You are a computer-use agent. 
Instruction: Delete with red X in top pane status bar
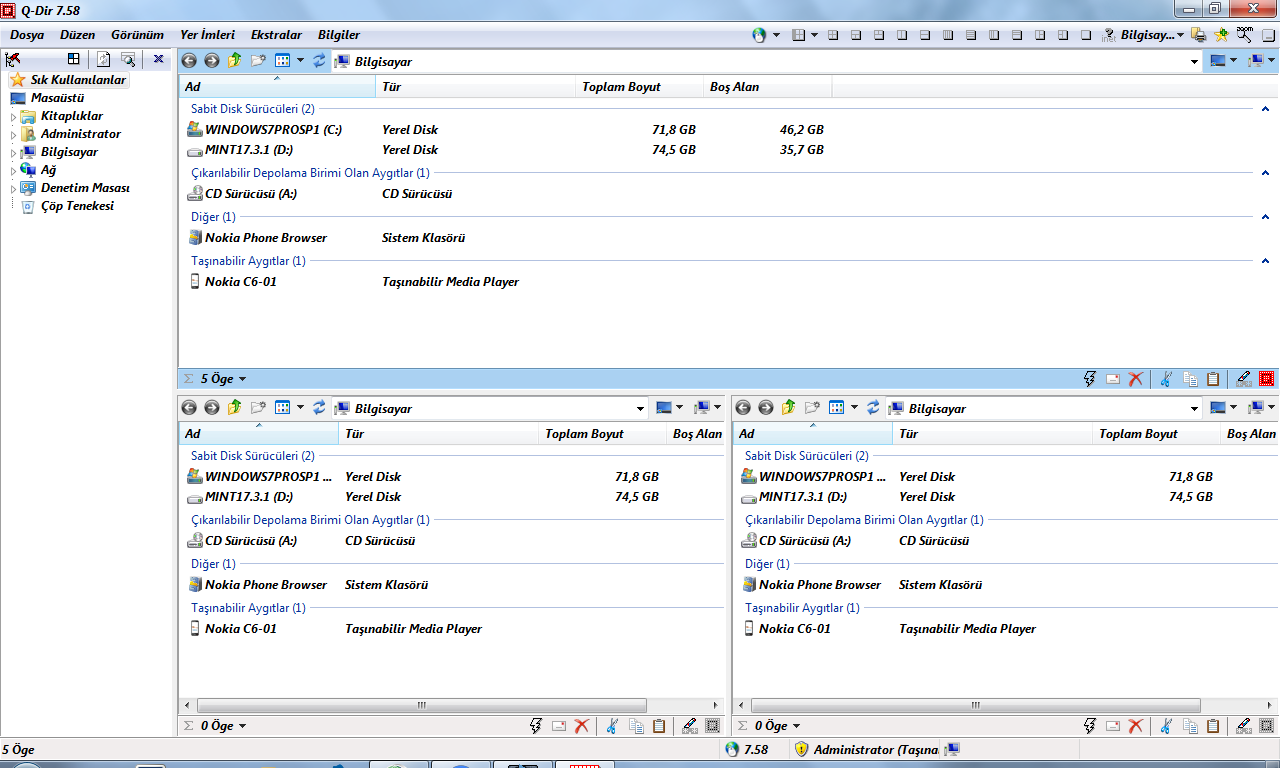[1136, 379]
